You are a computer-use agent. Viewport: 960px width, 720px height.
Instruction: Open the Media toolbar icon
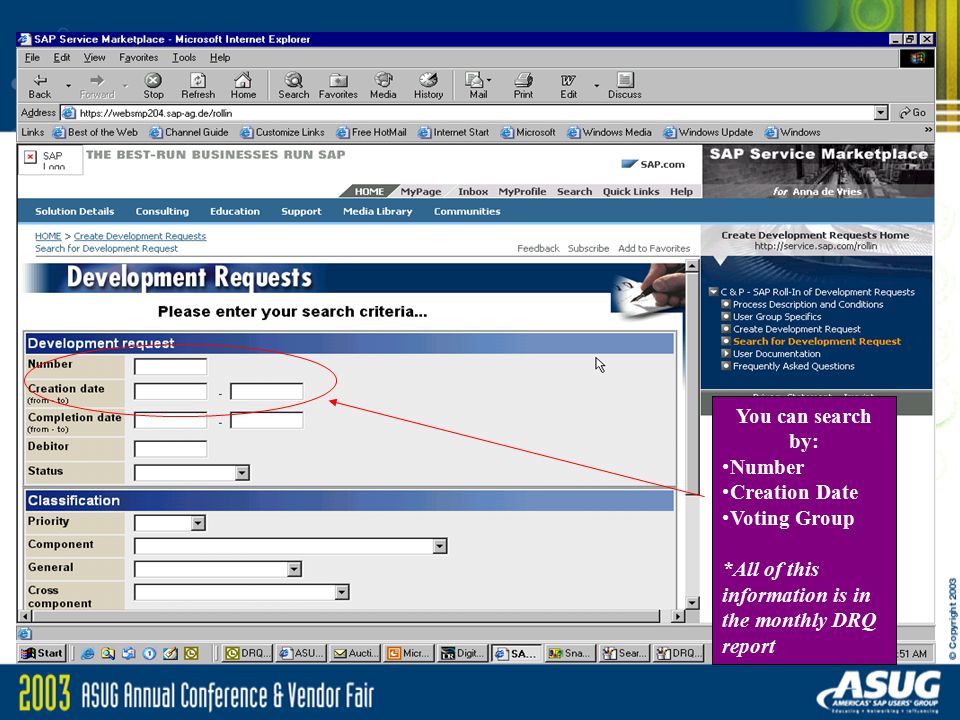point(383,86)
